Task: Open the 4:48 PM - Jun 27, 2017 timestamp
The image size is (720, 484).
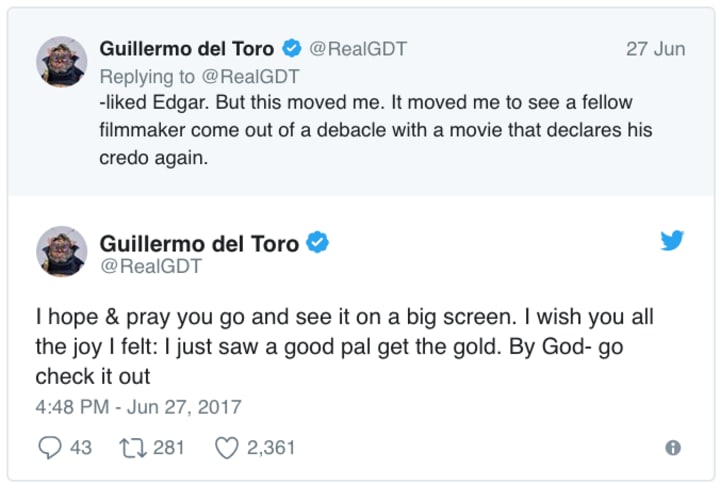Action: [137, 407]
